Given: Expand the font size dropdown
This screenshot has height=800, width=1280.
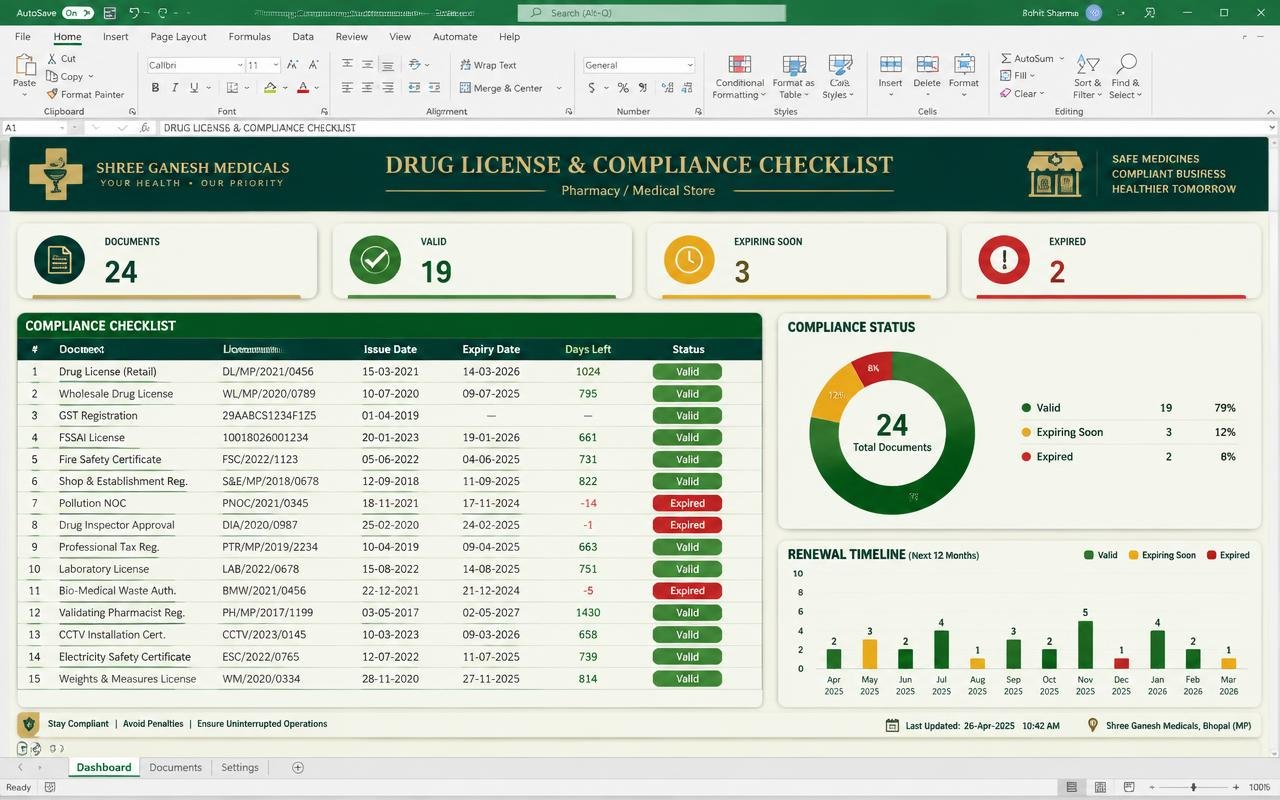Looking at the screenshot, I should (x=276, y=65).
